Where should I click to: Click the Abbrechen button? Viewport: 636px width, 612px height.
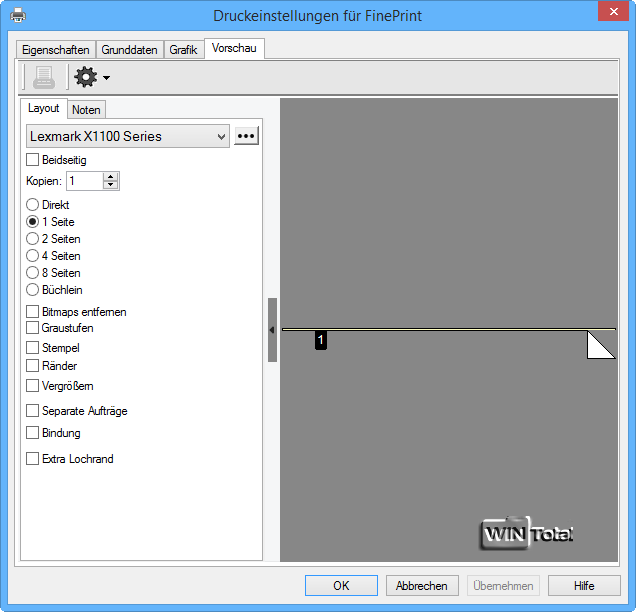(x=422, y=585)
